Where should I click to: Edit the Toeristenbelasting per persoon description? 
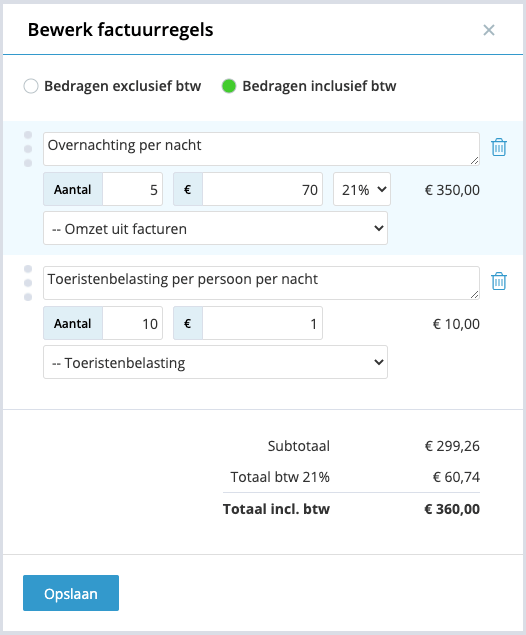click(261, 283)
